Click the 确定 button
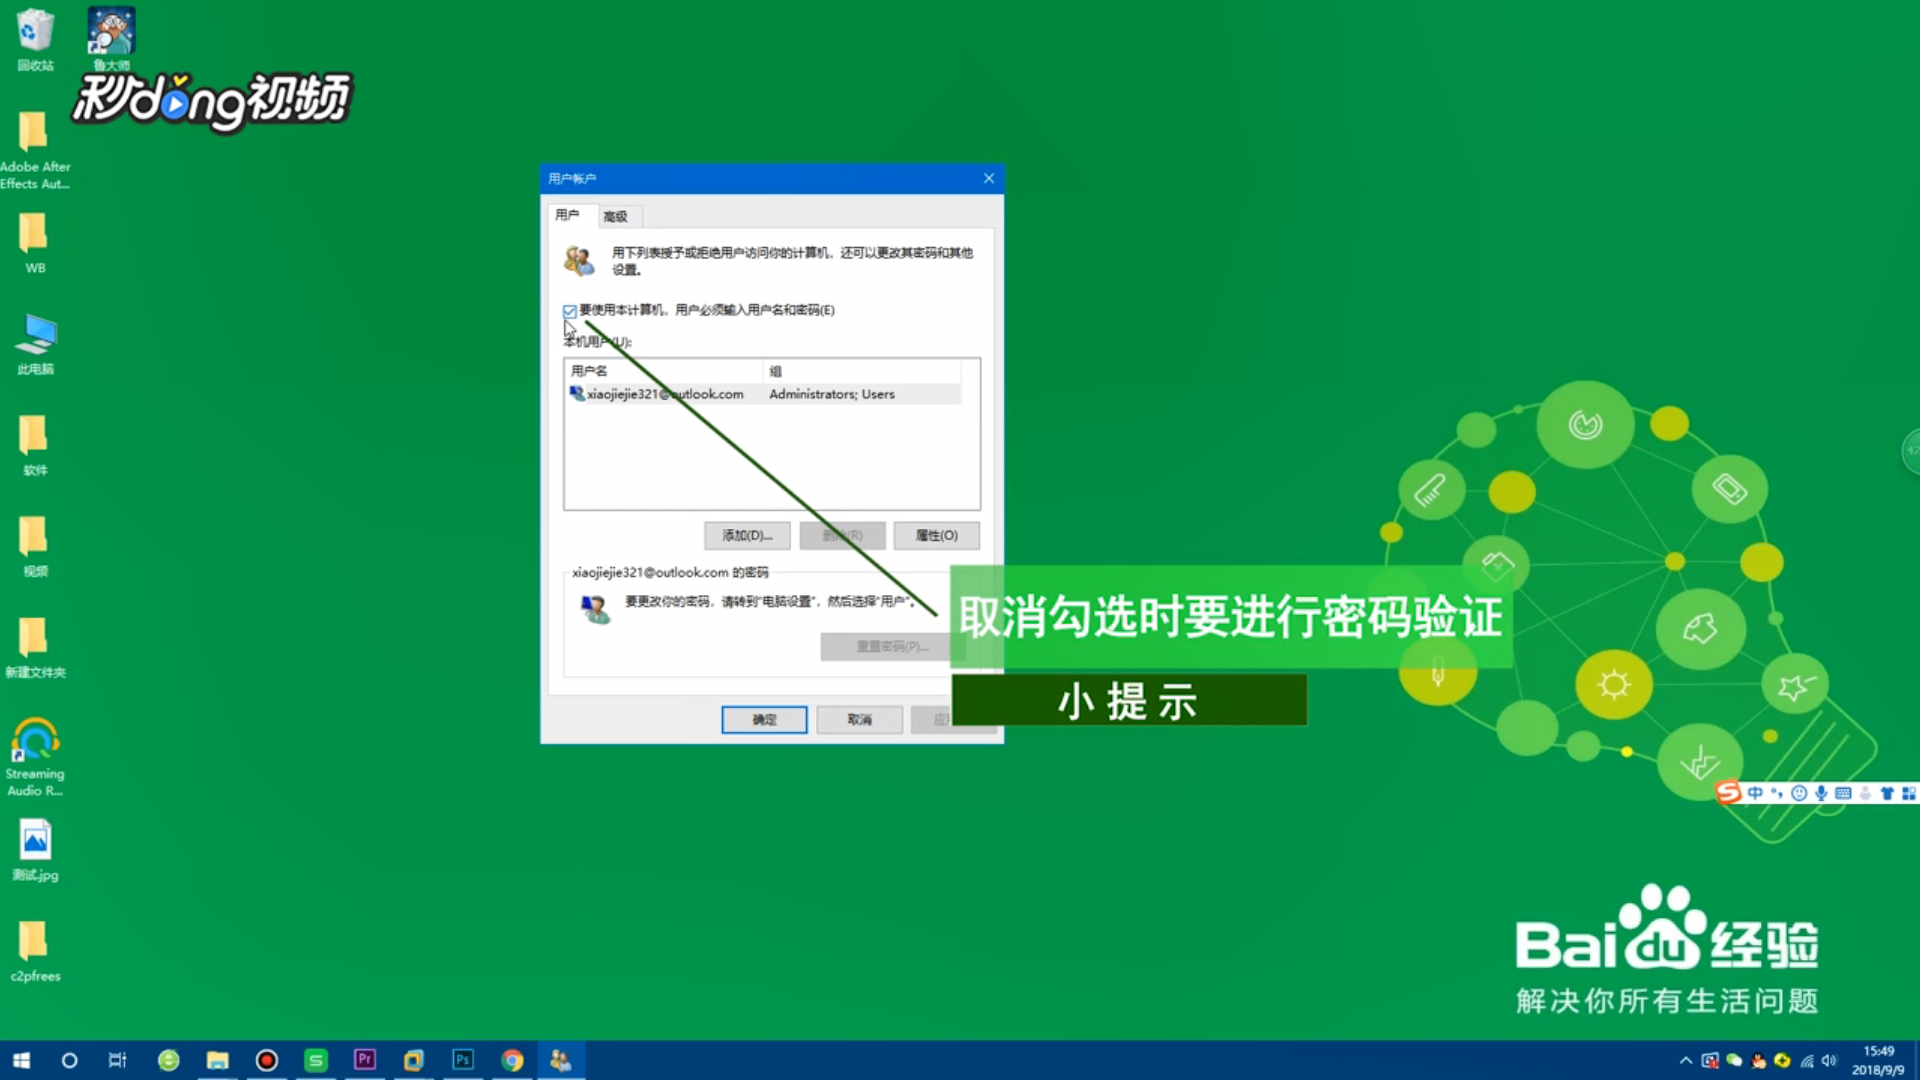1920x1080 pixels. click(764, 720)
